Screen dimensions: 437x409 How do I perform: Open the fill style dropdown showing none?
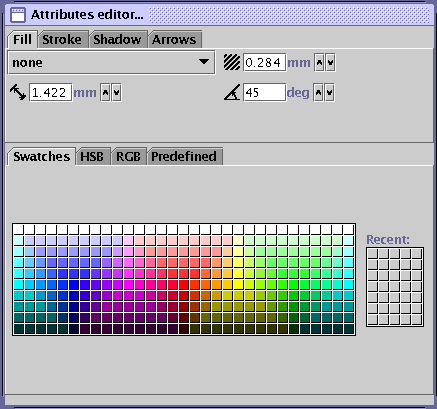[x=111, y=62]
